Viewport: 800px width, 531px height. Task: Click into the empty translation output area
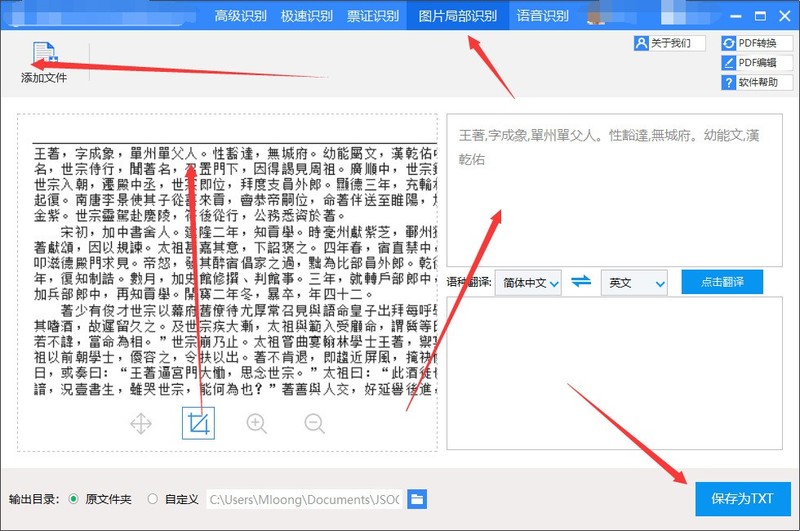point(614,373)
